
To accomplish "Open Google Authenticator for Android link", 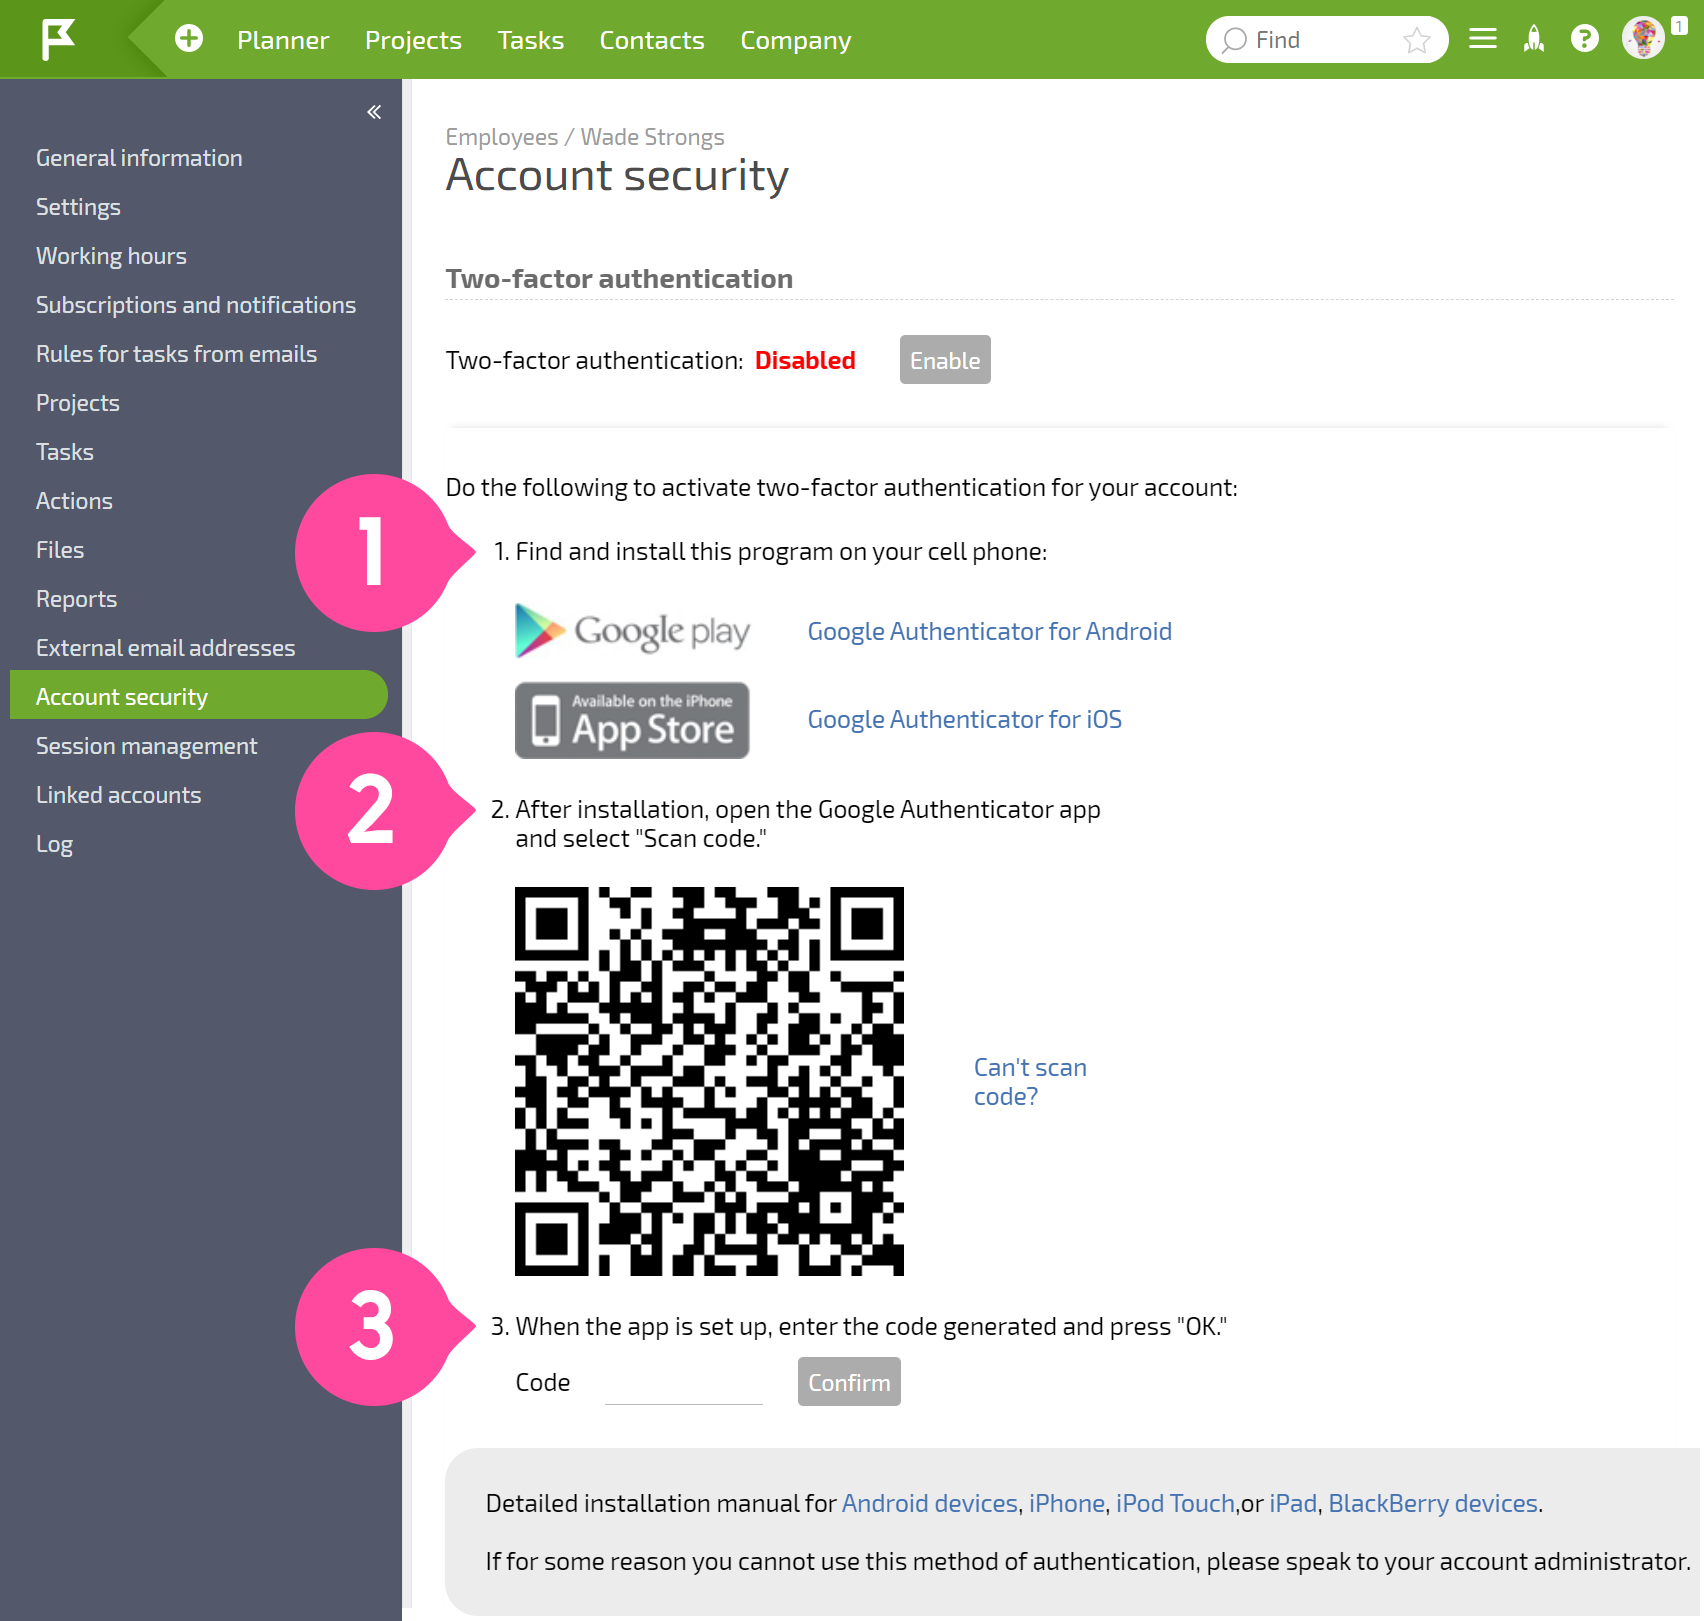I will pyautogui.click(x=990, y=632).
